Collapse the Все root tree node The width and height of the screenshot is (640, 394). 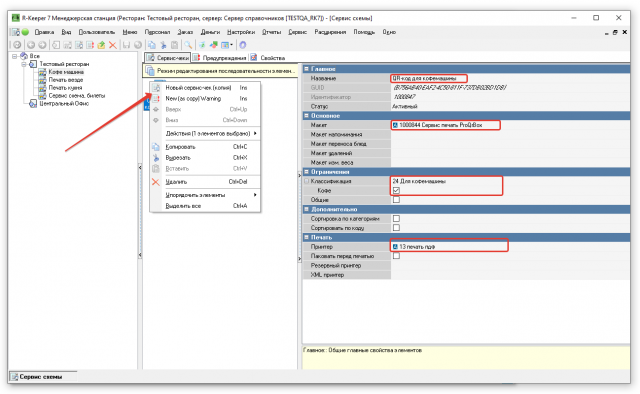15,56
